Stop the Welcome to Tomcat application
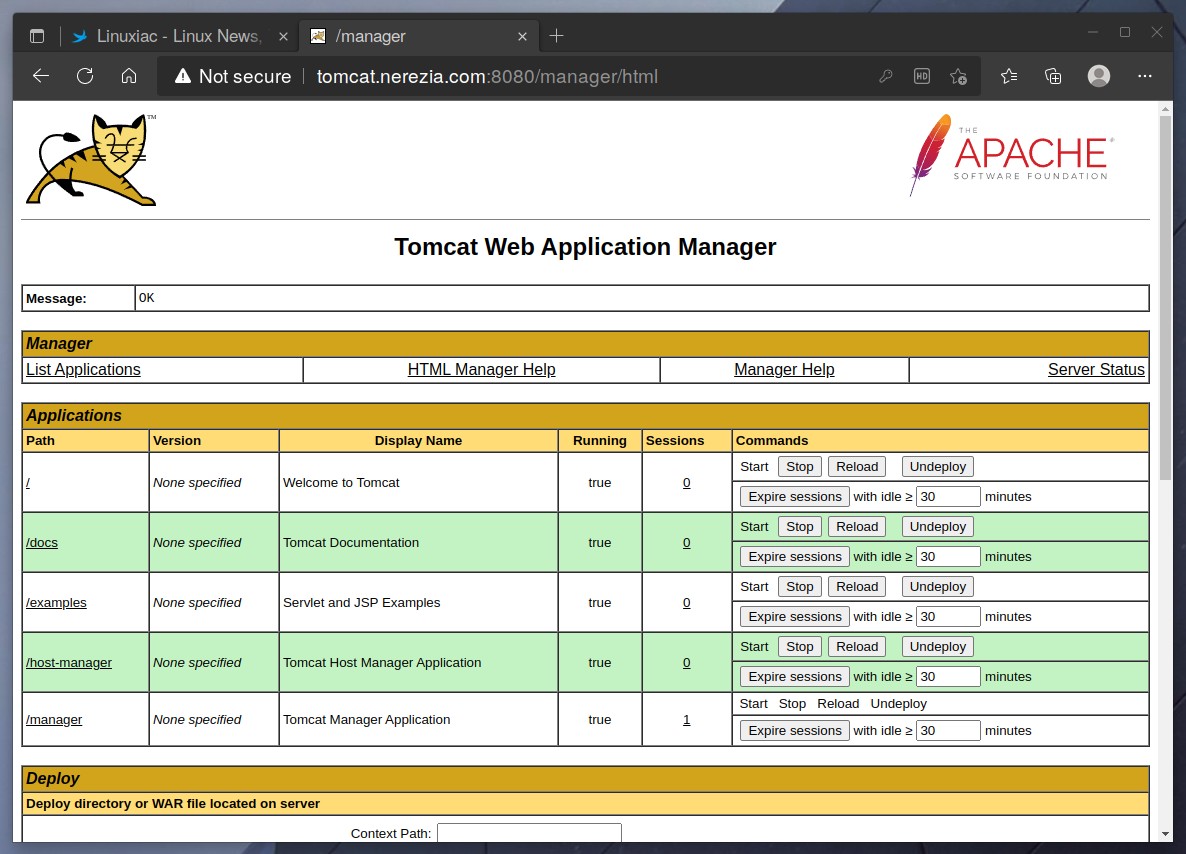The width and height of the screenshot is (1186, 854). tap(799, 467)
